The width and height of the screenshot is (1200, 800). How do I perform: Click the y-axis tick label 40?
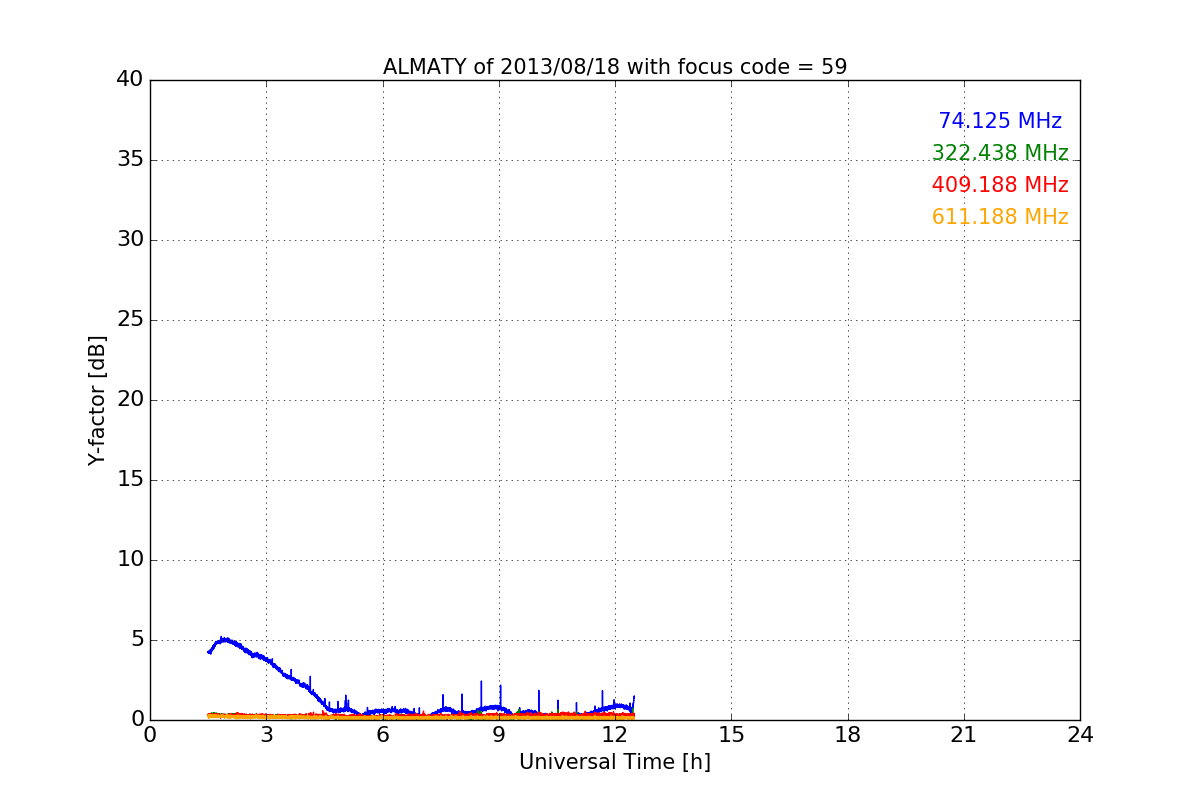click(130, 80)
